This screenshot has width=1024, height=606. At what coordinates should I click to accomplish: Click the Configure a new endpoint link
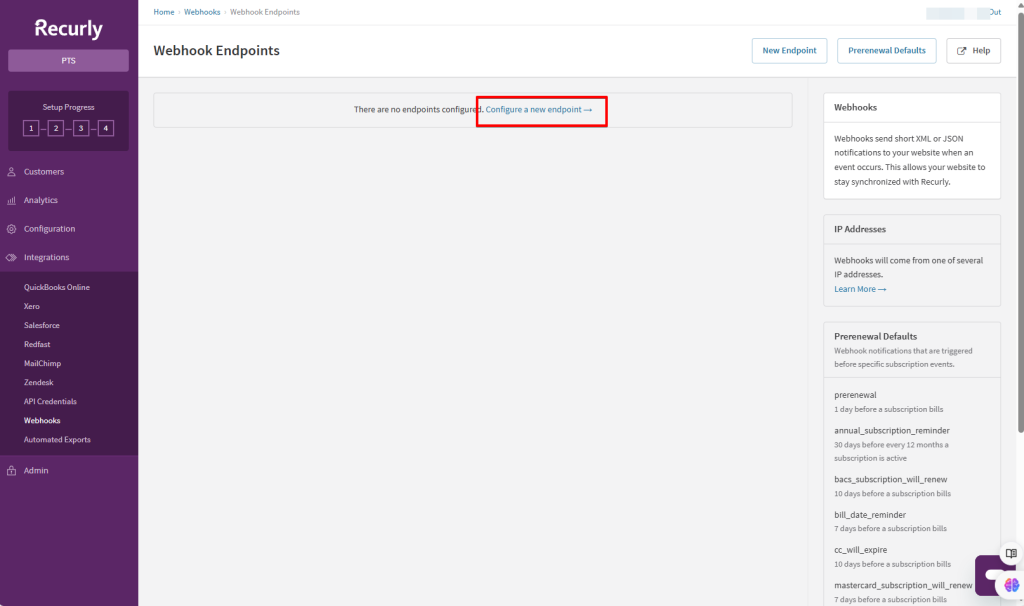tap(539, 109)
